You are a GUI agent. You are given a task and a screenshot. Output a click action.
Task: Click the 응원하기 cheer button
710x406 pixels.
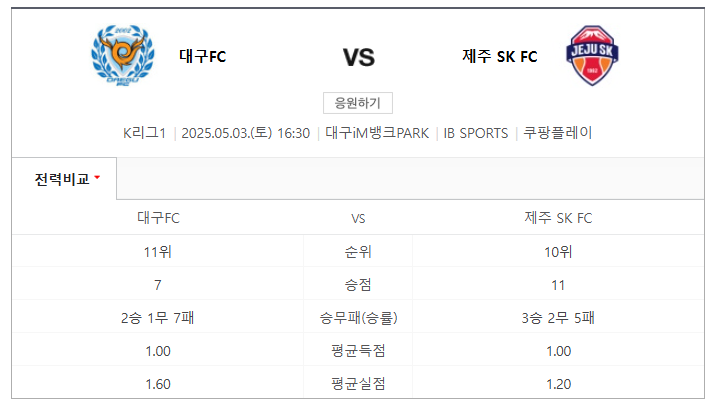pos(358,103)
